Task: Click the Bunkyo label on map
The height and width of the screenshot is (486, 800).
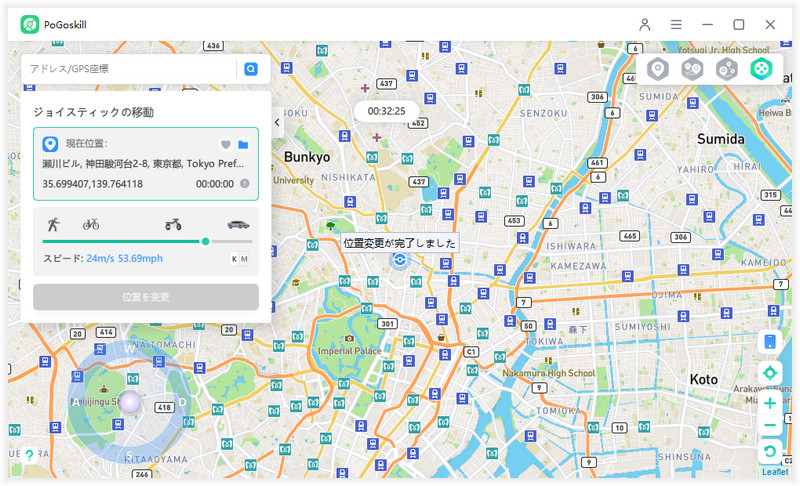Action: point(307,157)
